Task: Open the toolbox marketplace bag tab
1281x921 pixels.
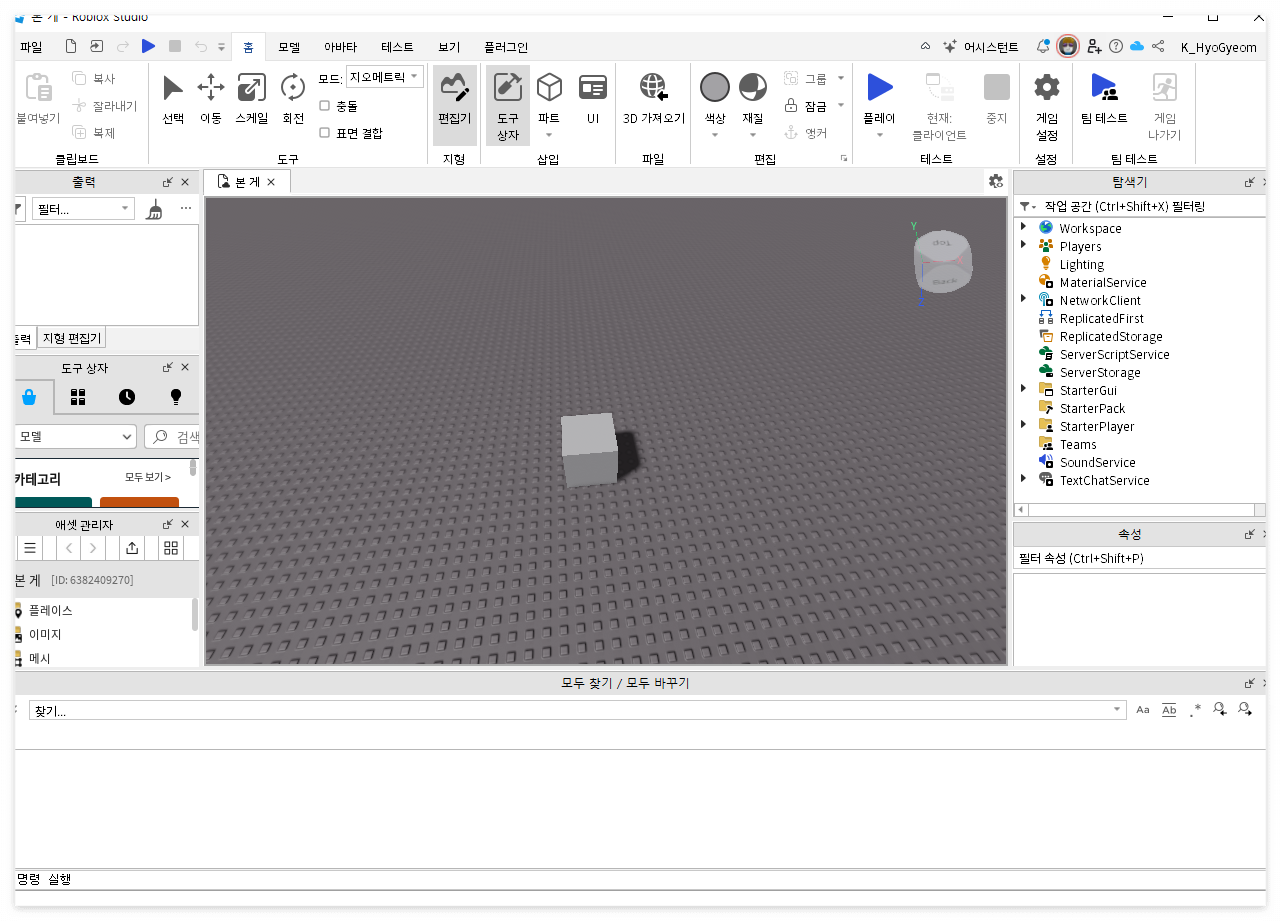Action: point(29,397)
